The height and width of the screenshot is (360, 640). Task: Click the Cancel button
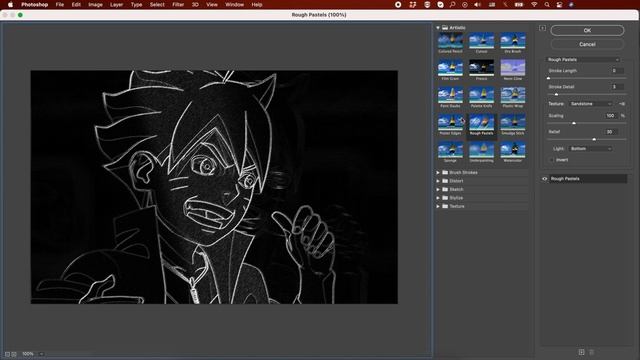[587, 44]
